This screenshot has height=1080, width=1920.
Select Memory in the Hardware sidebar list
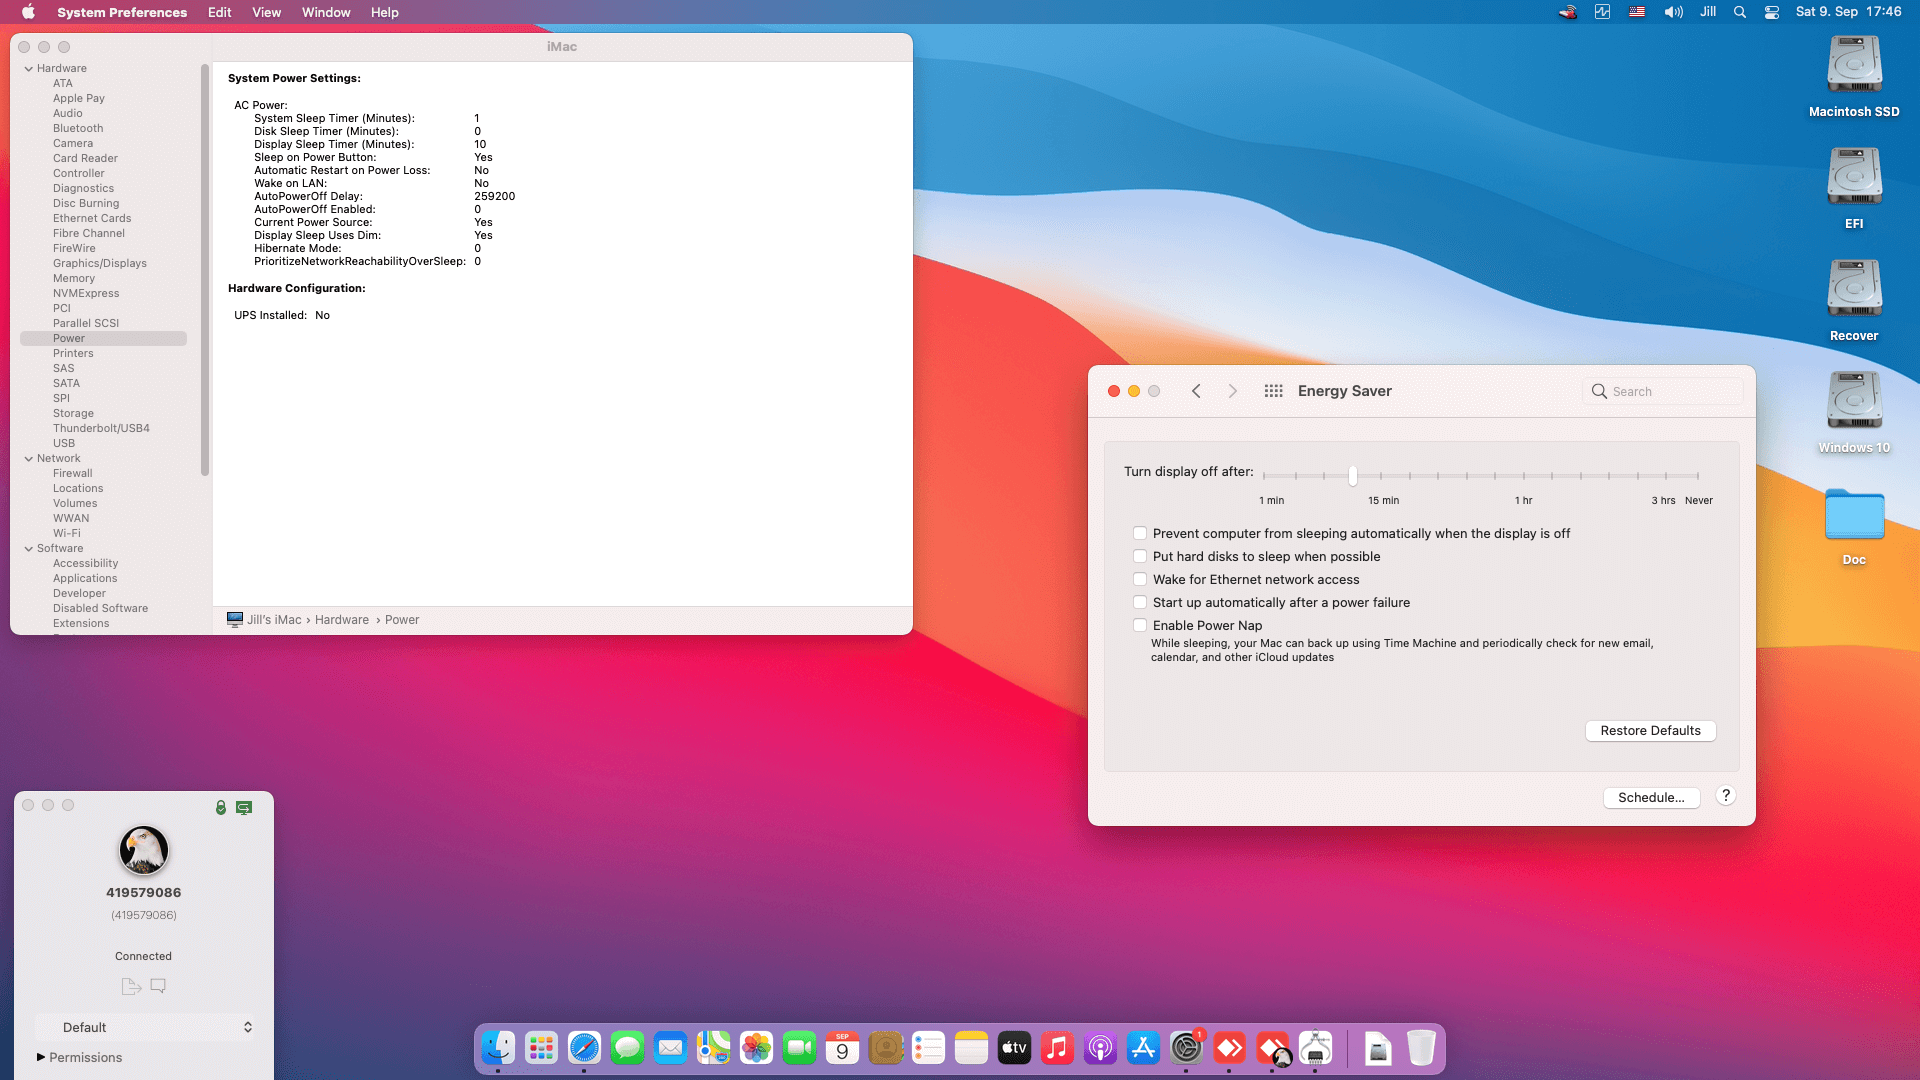[74, 279]
